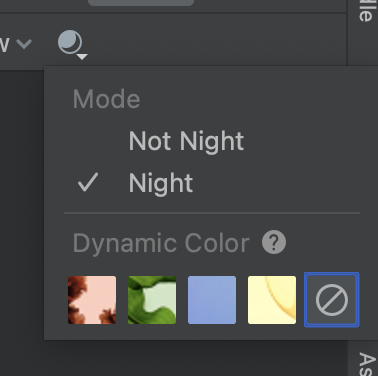The height and width of the screenshot is (376, 378).
Task: Choose the Night mode entry
Action: pos(161,183)
